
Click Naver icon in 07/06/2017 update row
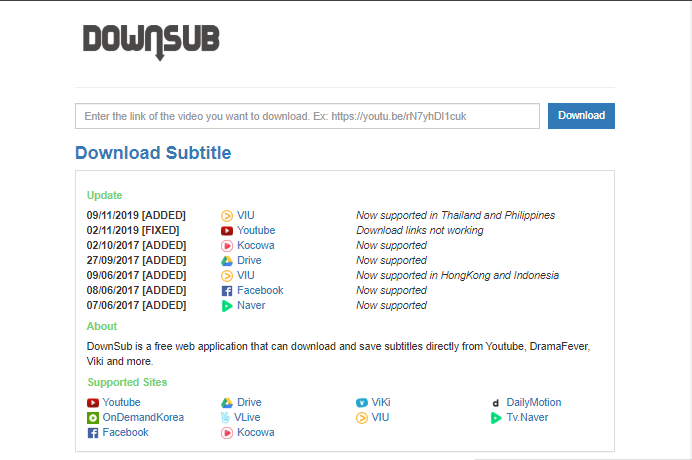(226, 305)
